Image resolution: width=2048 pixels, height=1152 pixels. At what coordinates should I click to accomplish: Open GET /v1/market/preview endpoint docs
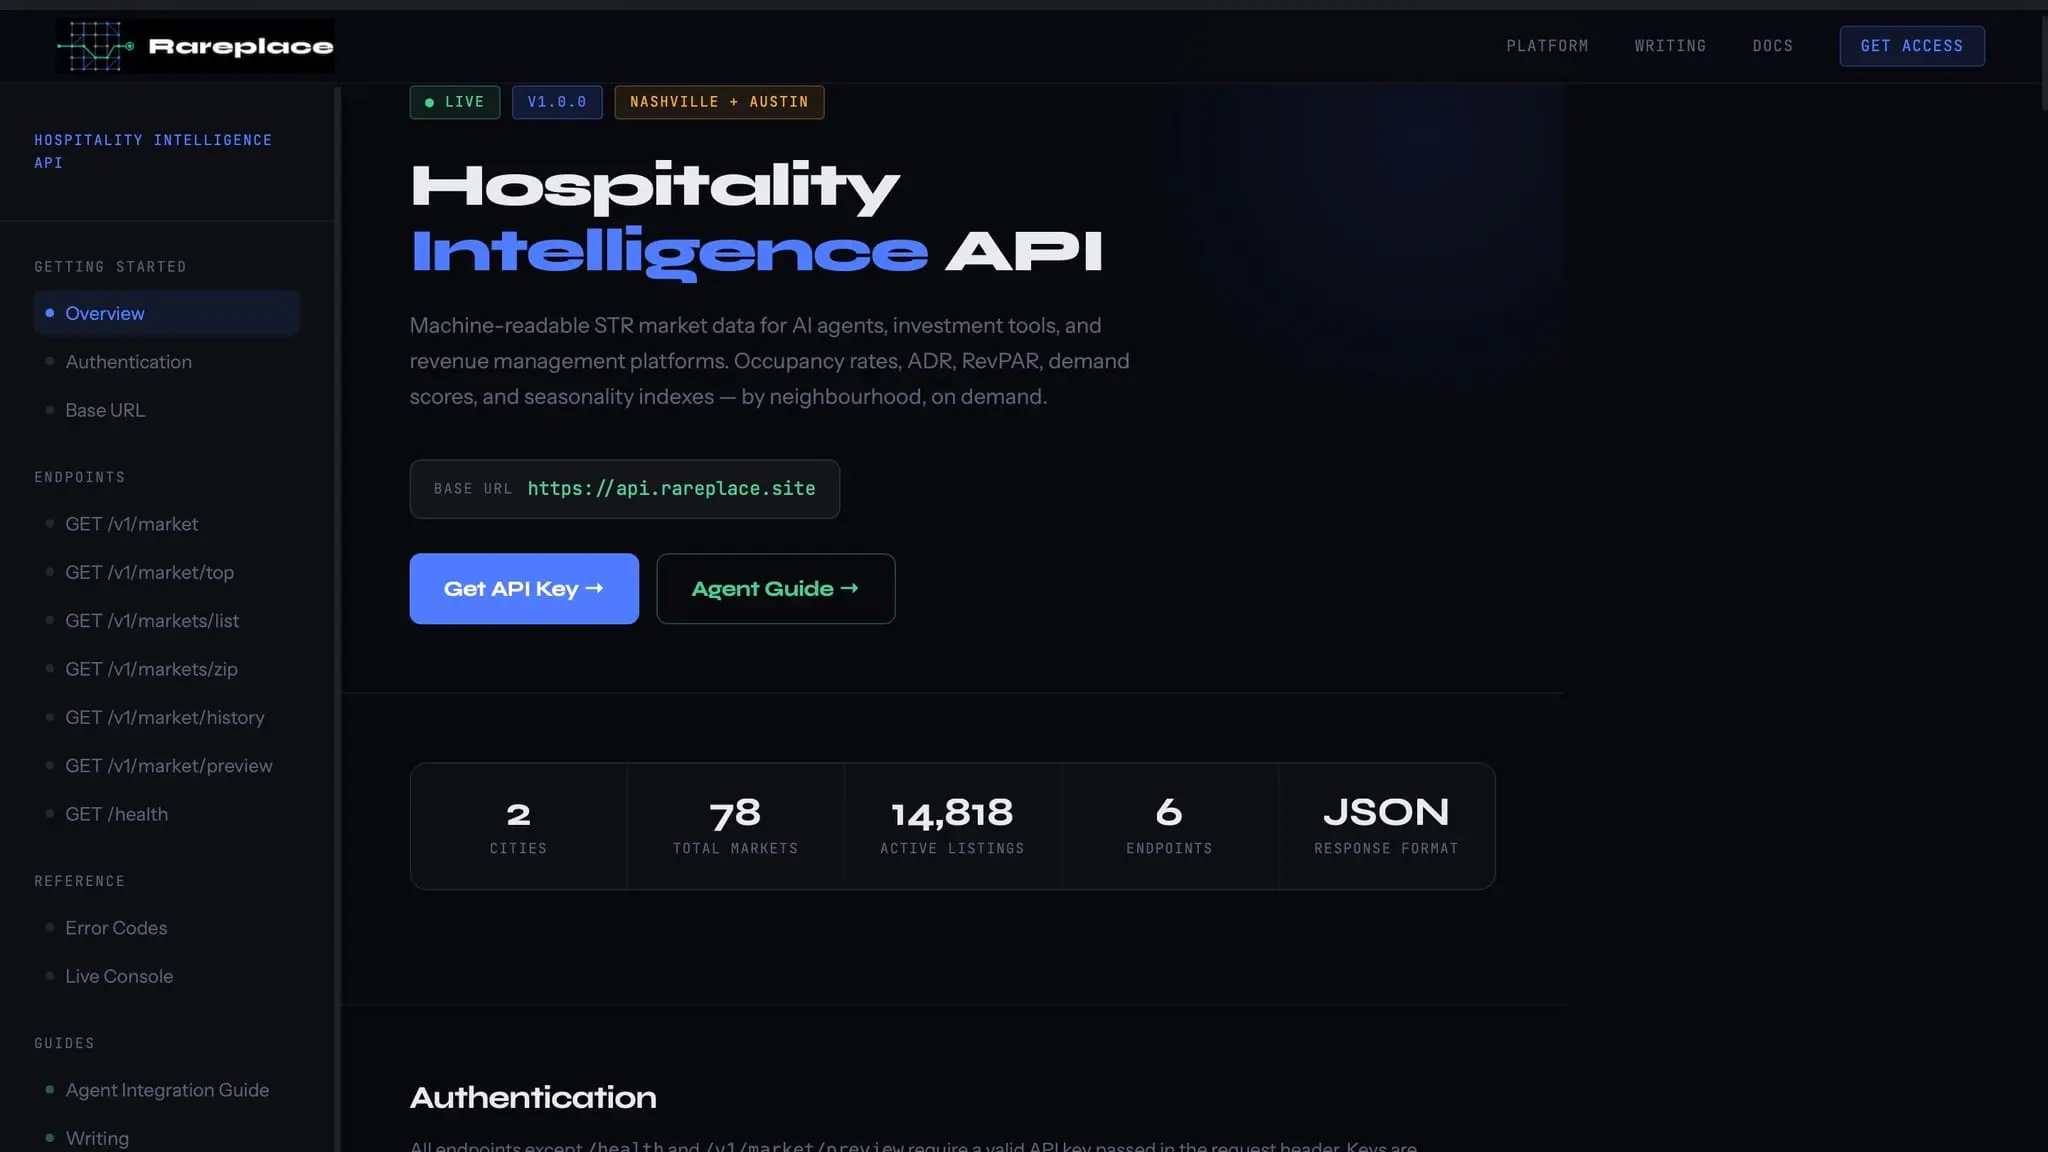pos(167,766)
